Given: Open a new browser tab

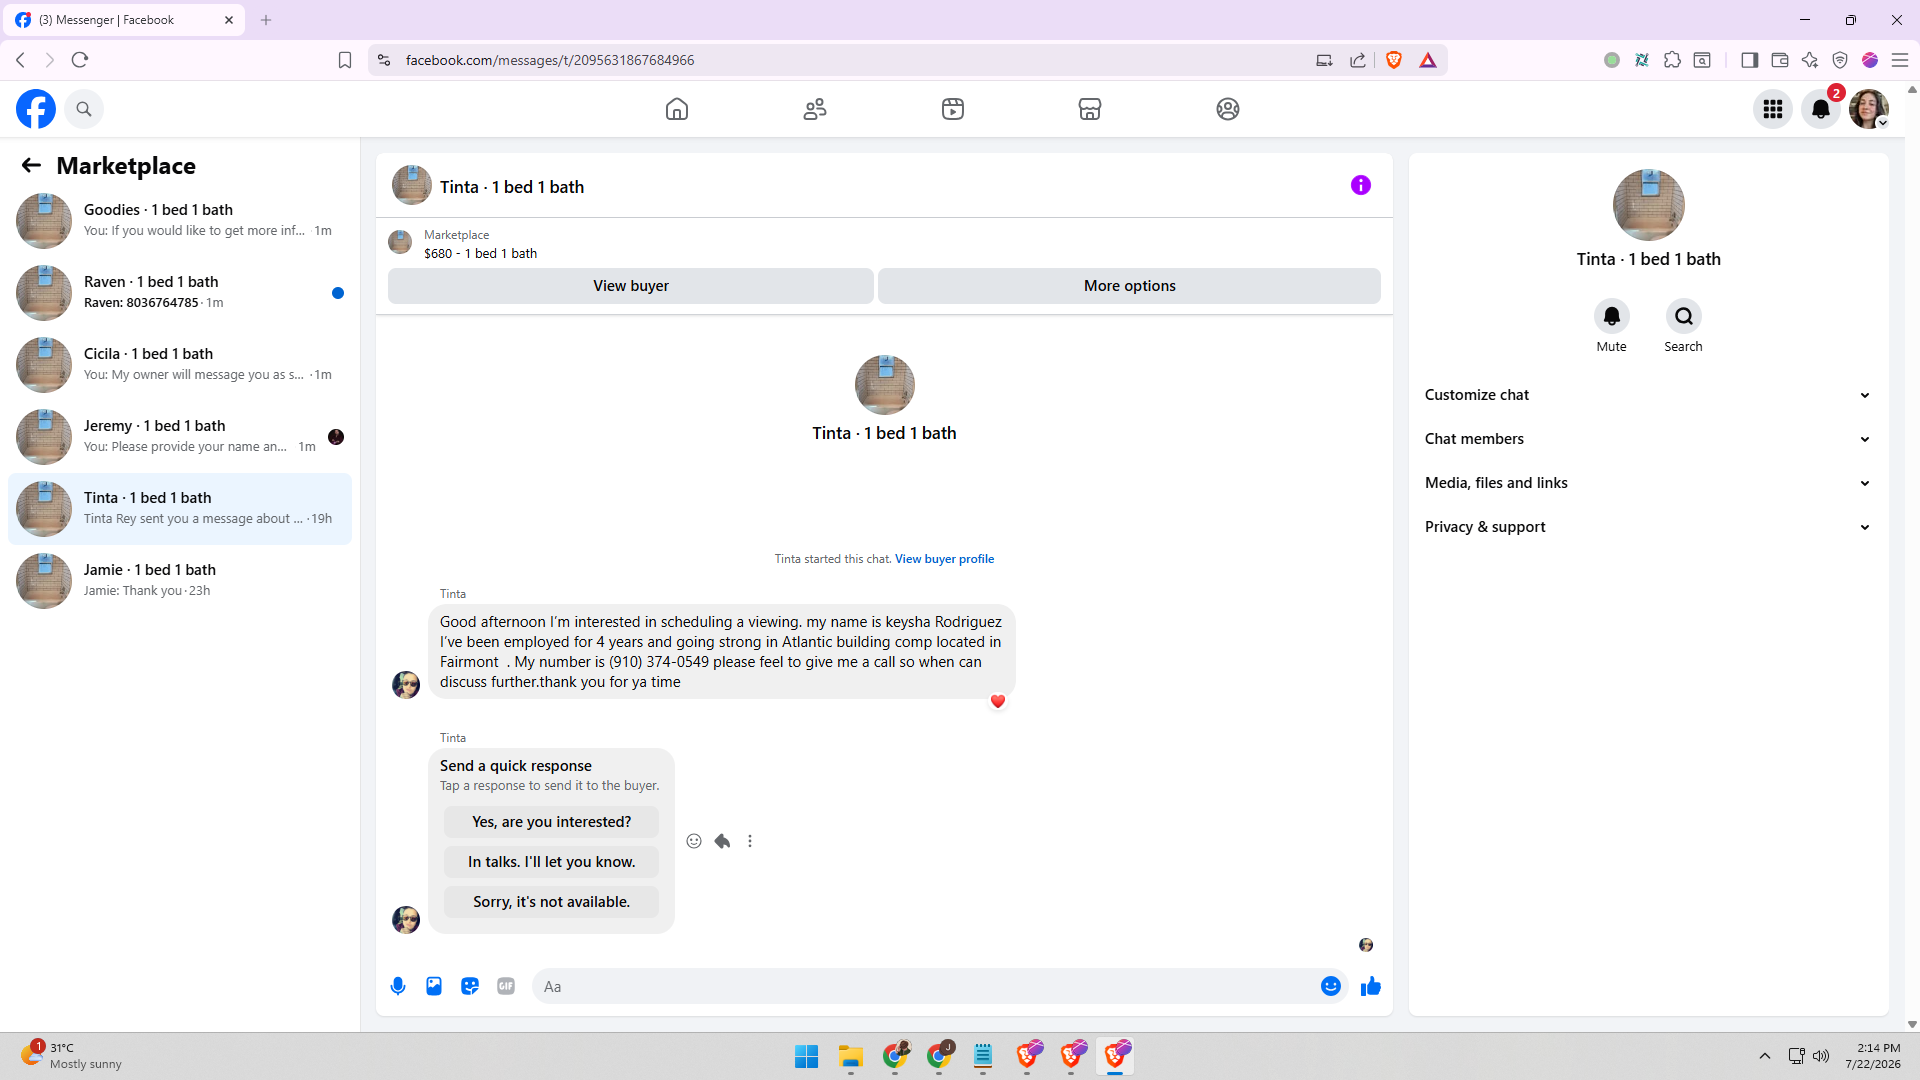Looking at the screenshot, I should (x=266, y=20).
